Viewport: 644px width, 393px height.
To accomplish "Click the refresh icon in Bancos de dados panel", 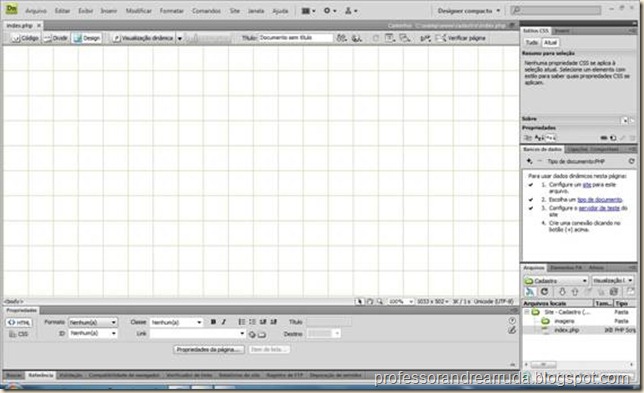I will (x=631, y=161).
